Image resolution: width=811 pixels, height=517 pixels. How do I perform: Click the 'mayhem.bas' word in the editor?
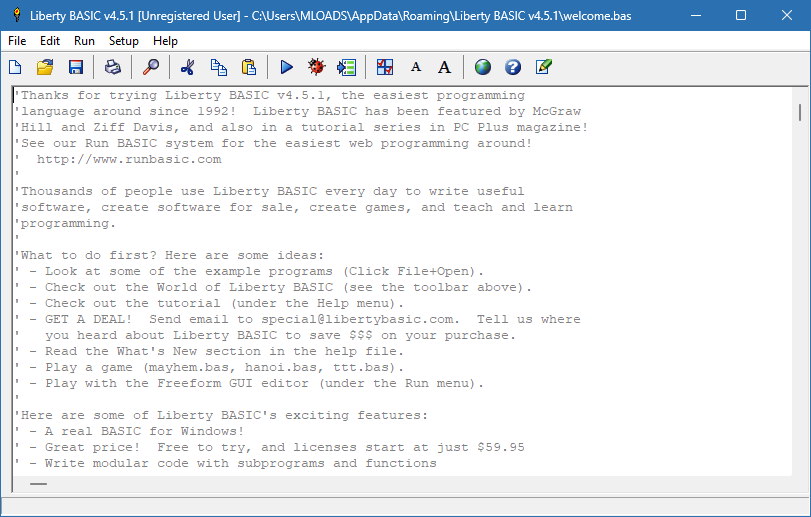(x=189, y=368)
